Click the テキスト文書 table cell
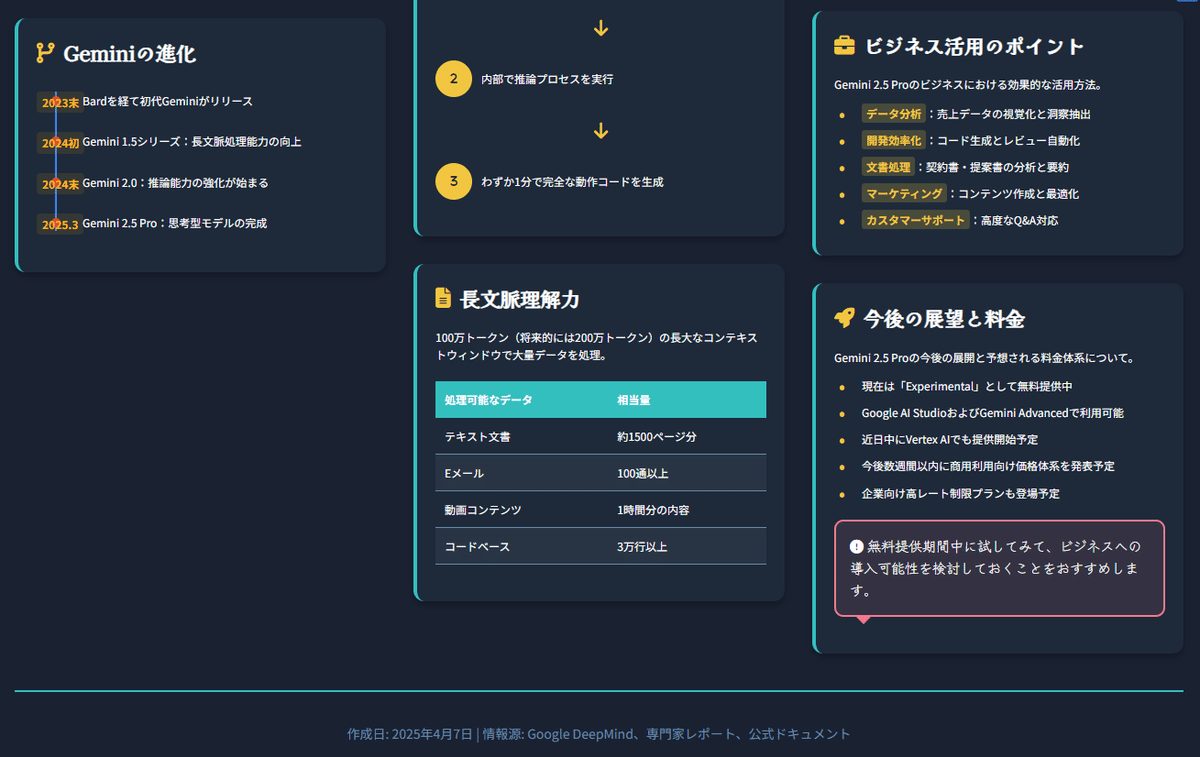 [x=522, y=437]
